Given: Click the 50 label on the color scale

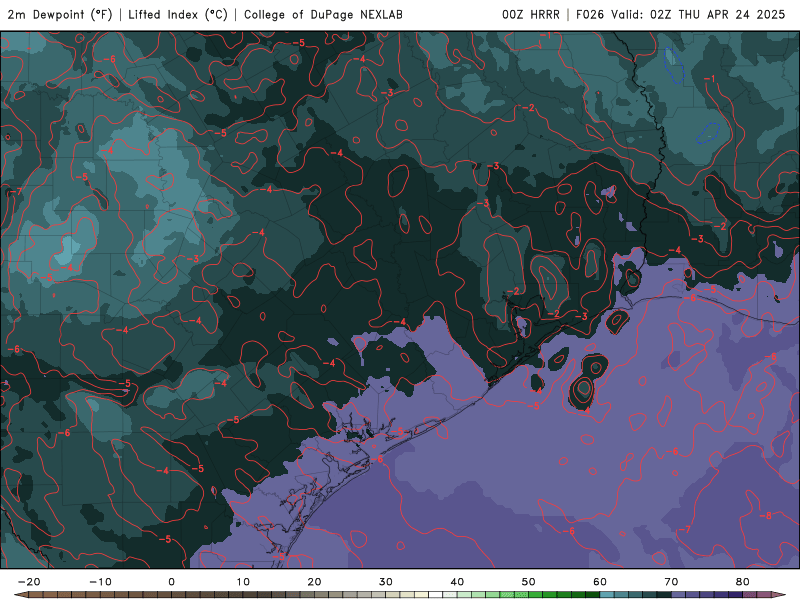Looking at the screenshot, I should [x=529, y=582].
